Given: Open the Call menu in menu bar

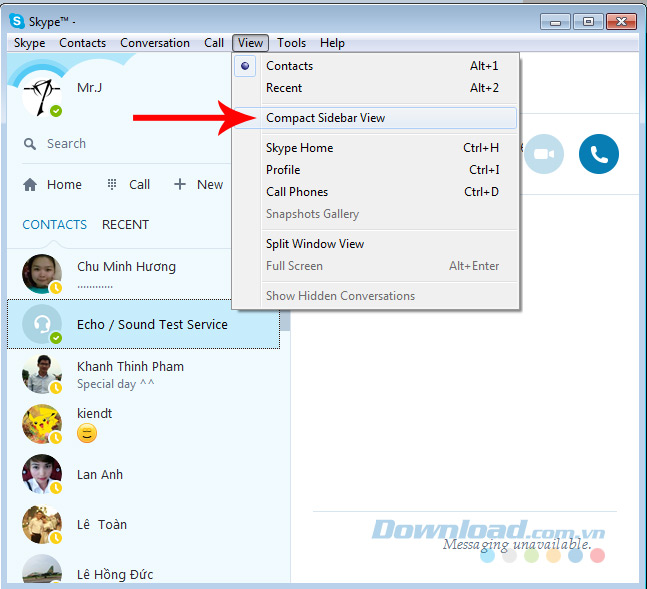Looking at the screenshot, I should pyautogui.click(x=214, y=43).
